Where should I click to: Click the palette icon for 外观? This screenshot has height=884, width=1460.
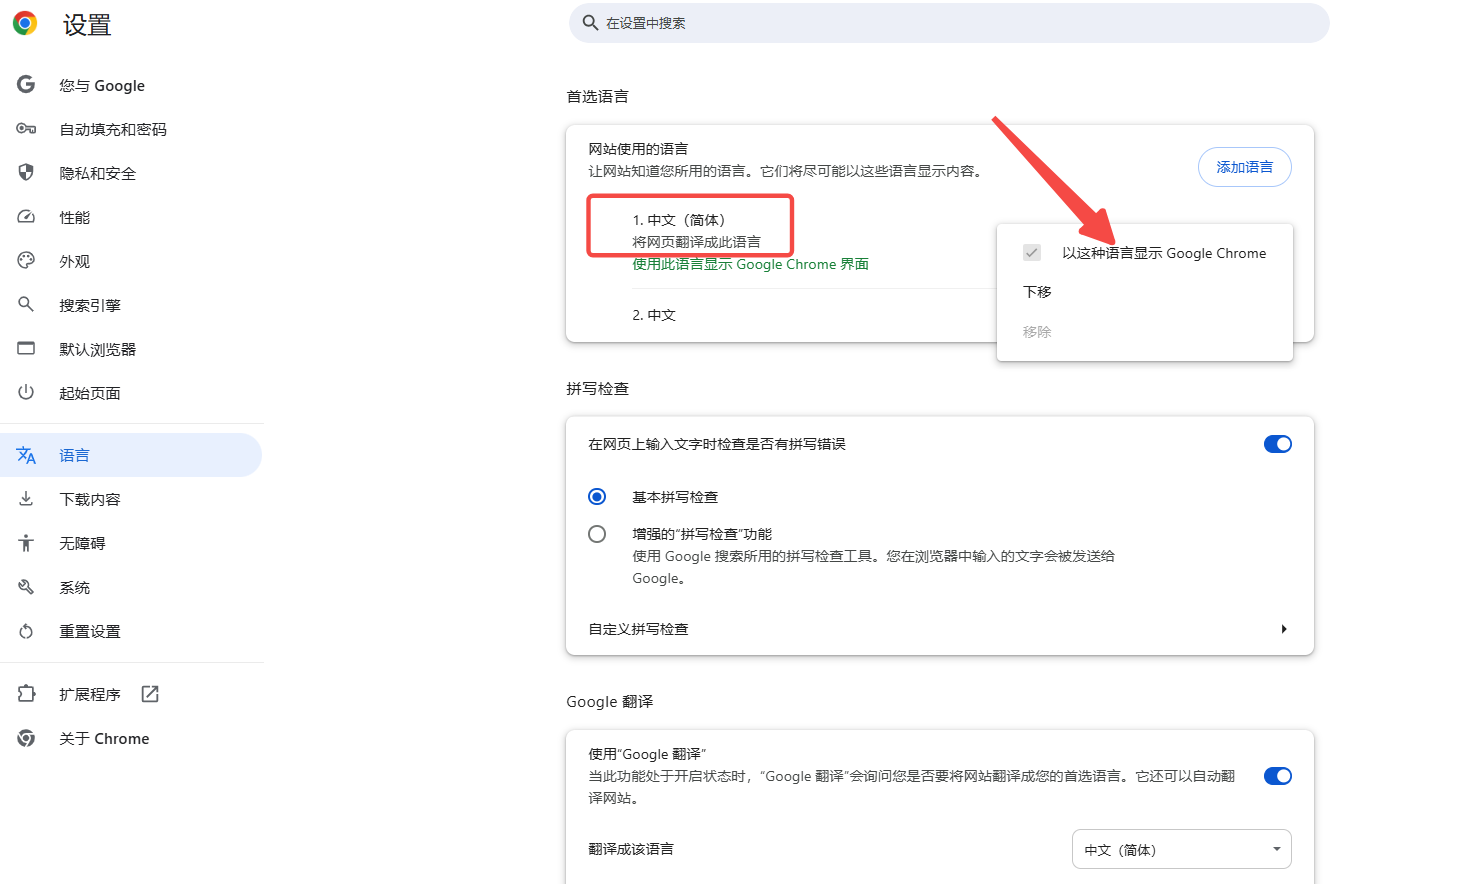(26, 261)
